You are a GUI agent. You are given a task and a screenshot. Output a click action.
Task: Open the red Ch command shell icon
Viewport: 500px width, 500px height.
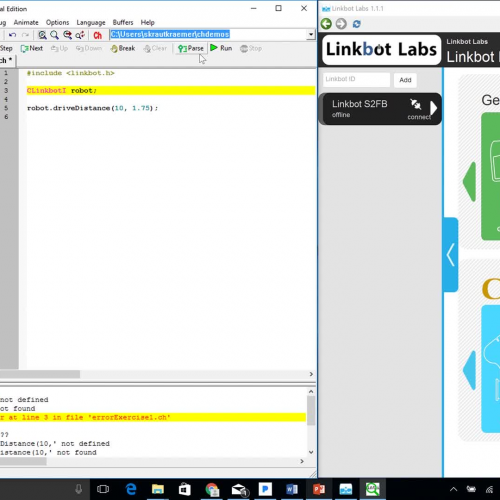pyautogui.click(x=97, y=35)
